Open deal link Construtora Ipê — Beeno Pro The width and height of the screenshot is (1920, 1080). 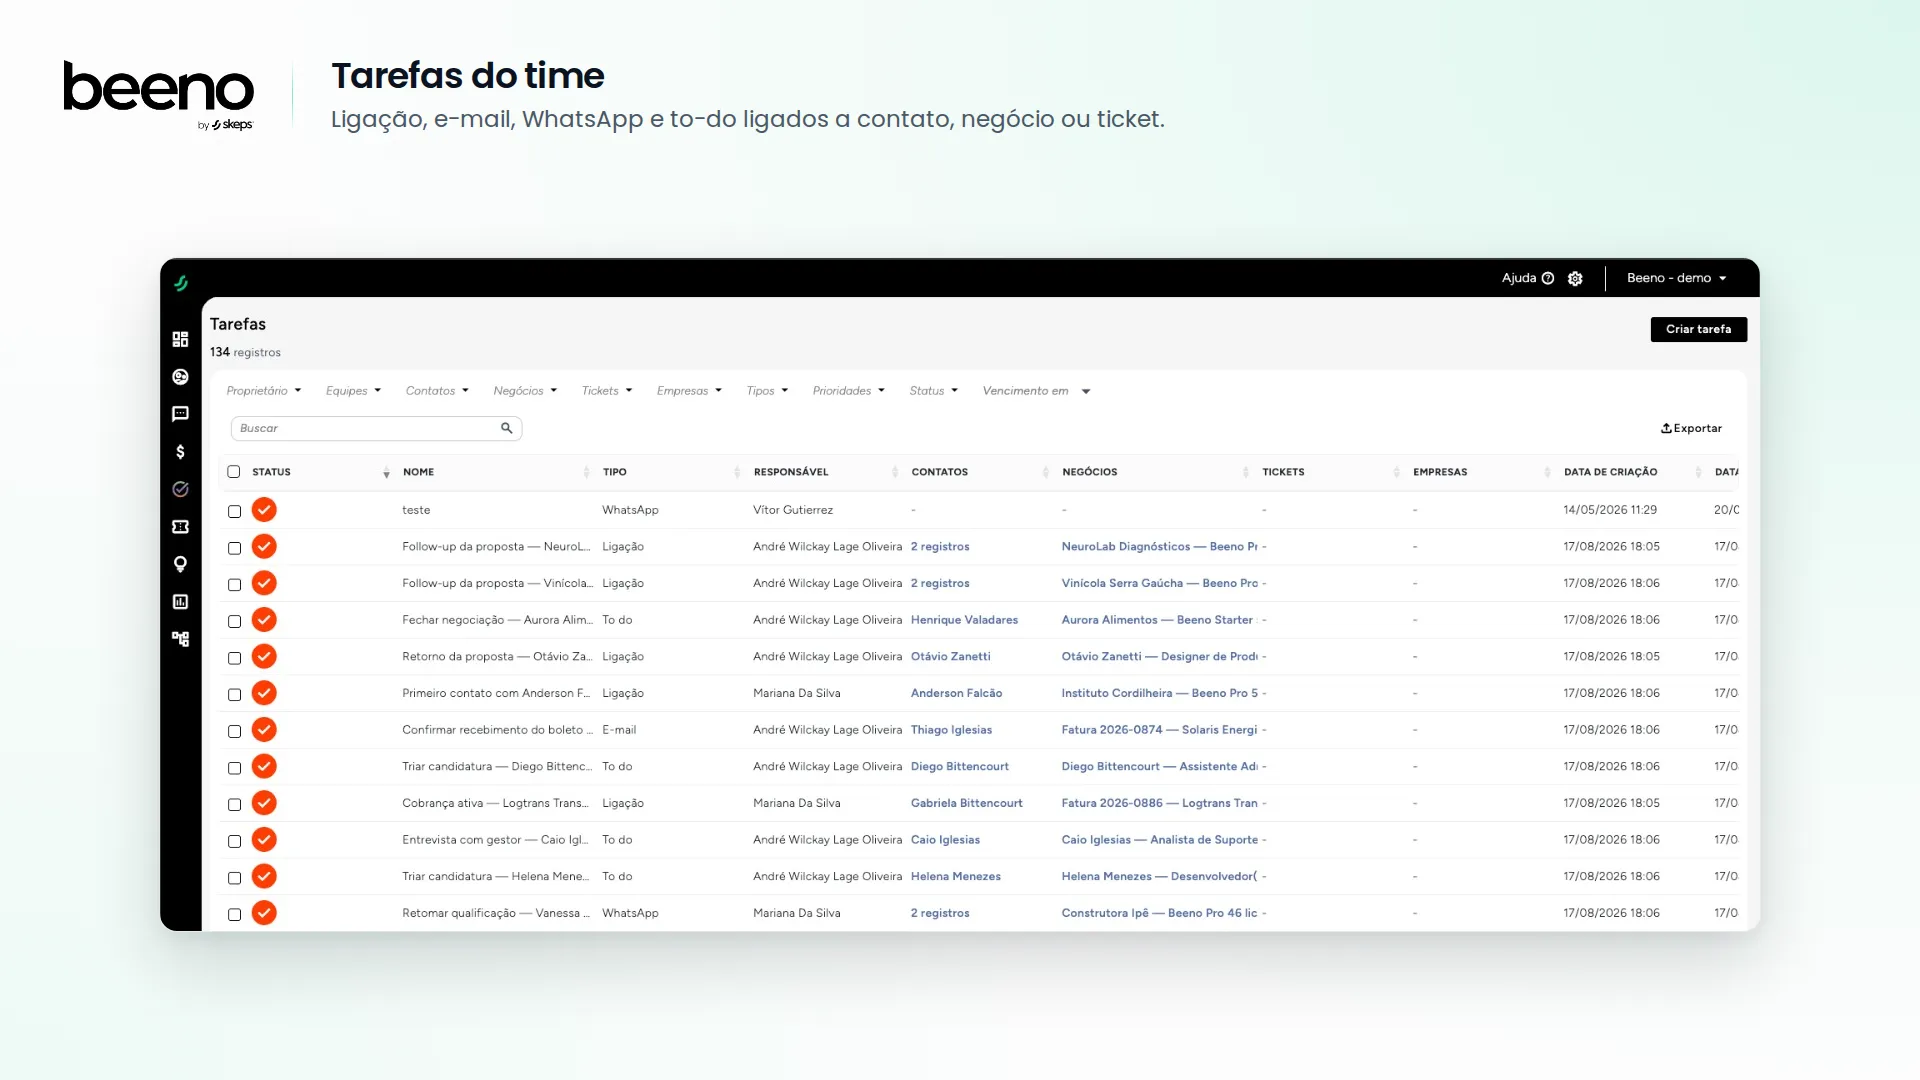(1159, 913)
